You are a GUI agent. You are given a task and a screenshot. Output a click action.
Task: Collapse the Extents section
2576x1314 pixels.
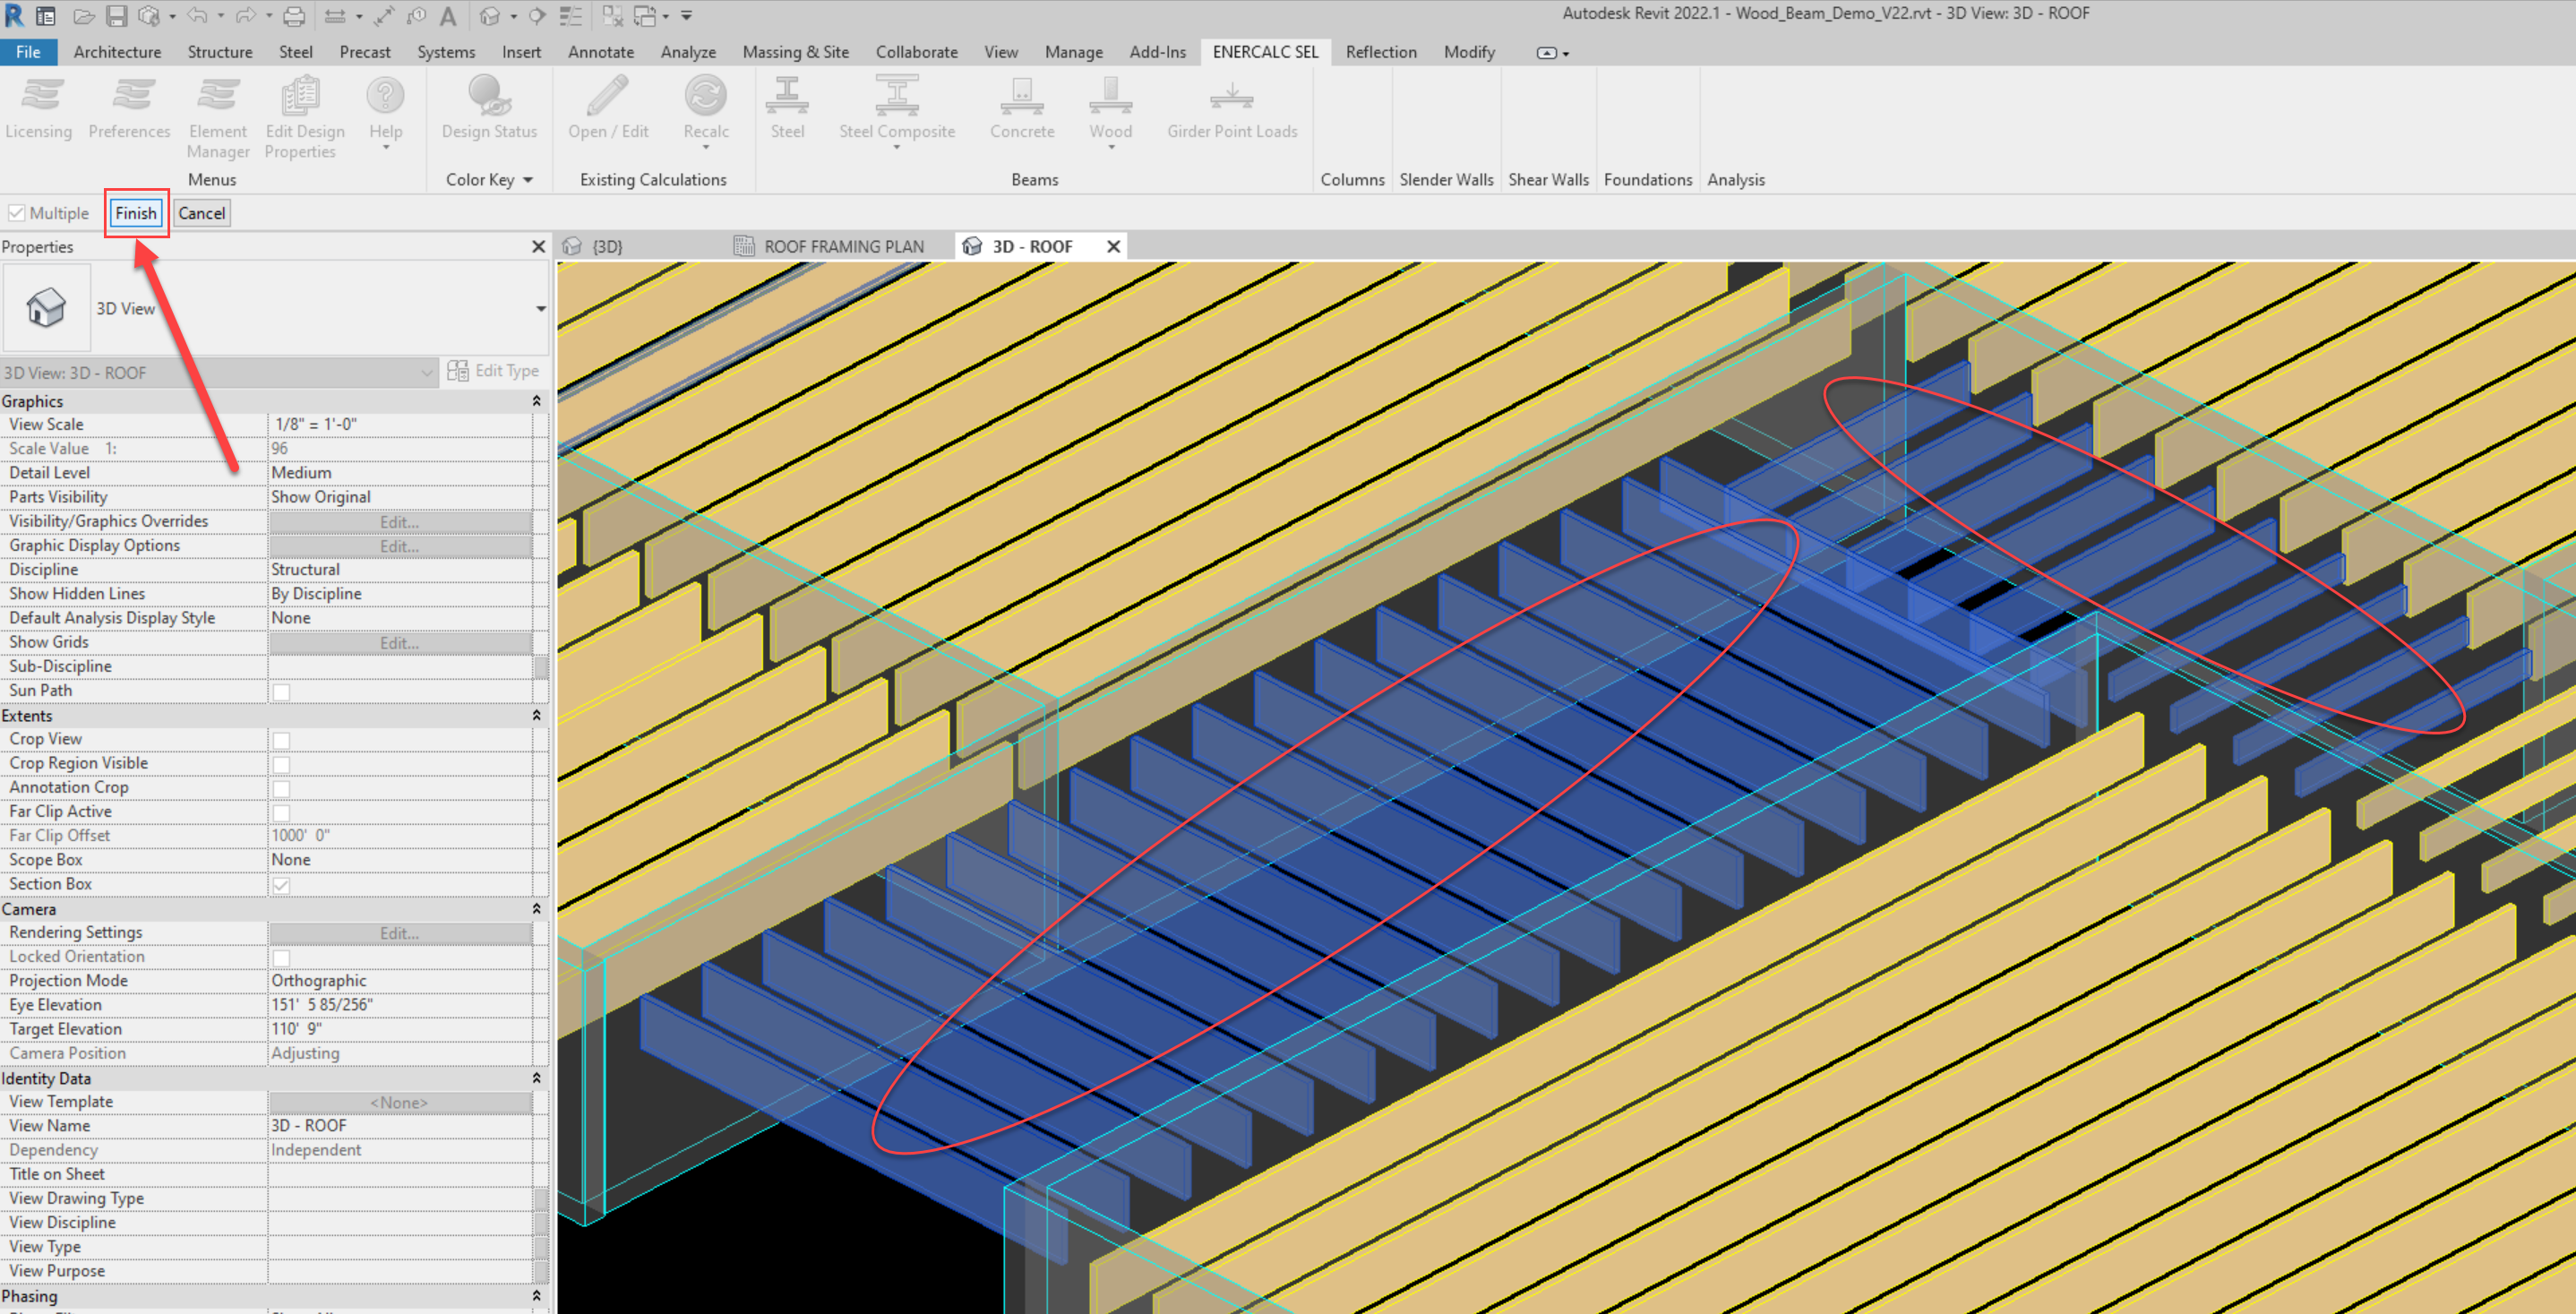pyautogui.click(x=536, y=716)
